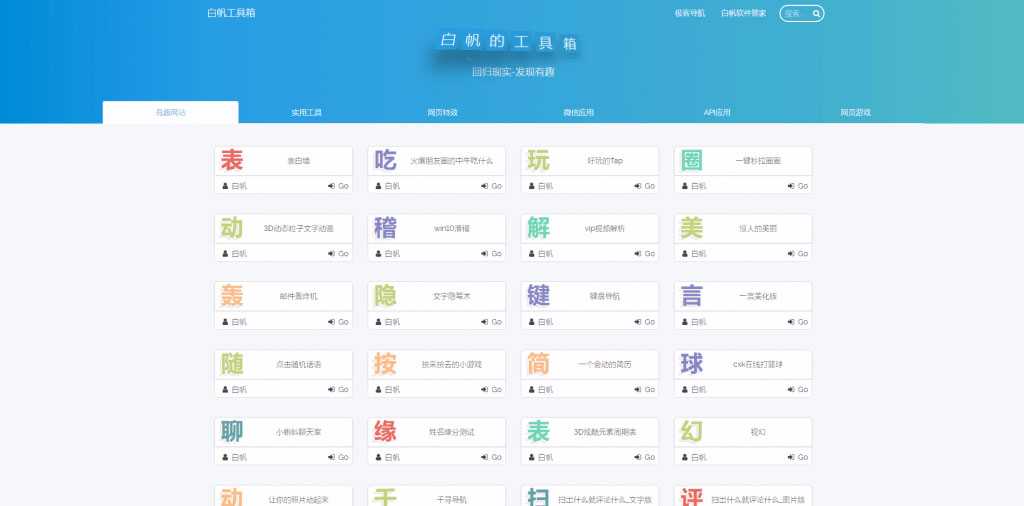
Task: Click the red 表 card icon
Action: pyautogui.click(x=232, y=160)
